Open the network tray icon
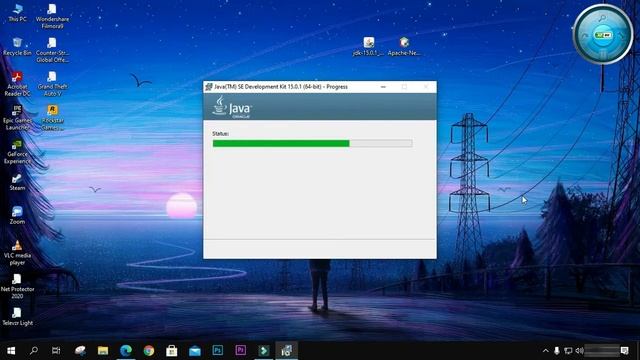Viewport: 640px width, 360px height. 568,351
